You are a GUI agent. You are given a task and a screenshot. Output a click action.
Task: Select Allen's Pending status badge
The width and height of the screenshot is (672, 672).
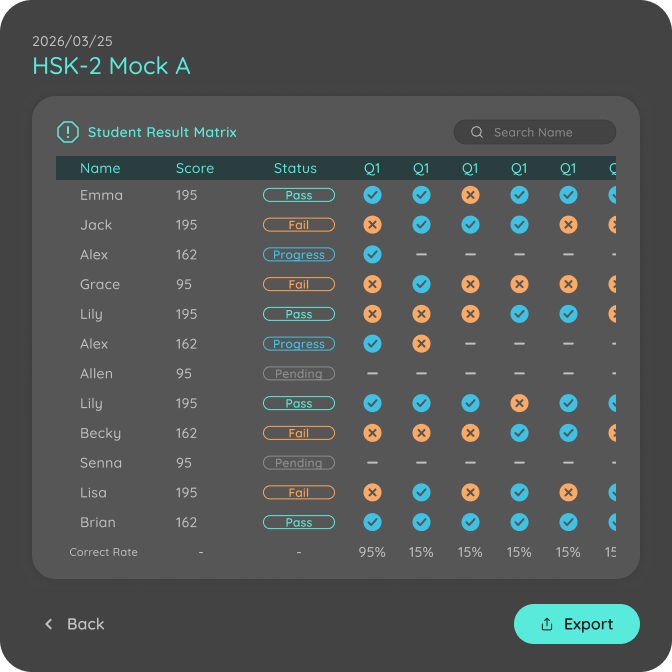tap(299, 373)
